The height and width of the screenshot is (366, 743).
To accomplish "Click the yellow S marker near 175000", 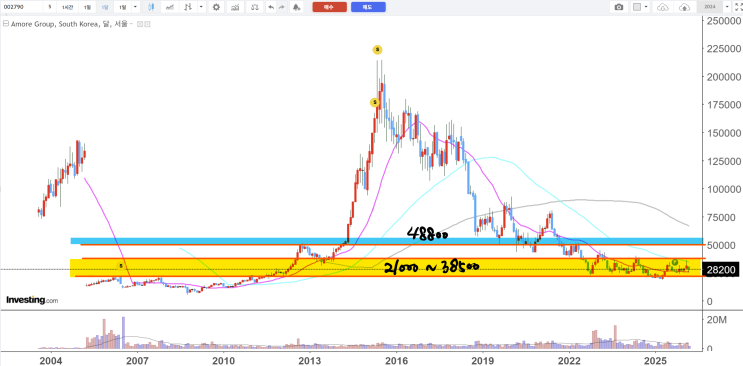I will (x=374, y=102).
